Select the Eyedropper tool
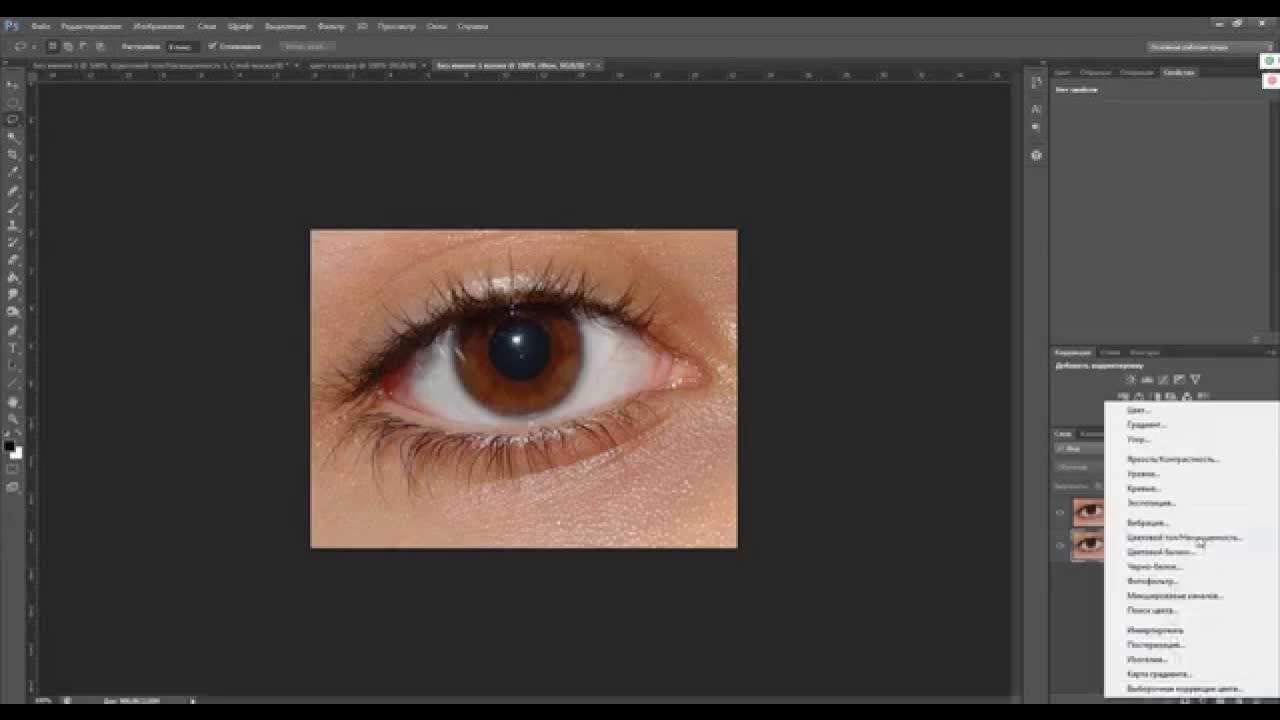This screenshot has width=1280, height=720. [x=13, y=172]
